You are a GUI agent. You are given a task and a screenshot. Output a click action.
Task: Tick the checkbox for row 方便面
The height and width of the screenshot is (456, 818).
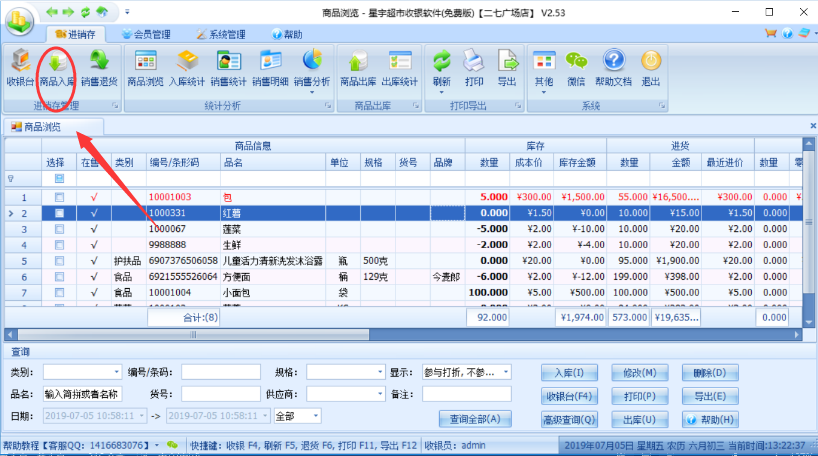[x=59, y=277]
